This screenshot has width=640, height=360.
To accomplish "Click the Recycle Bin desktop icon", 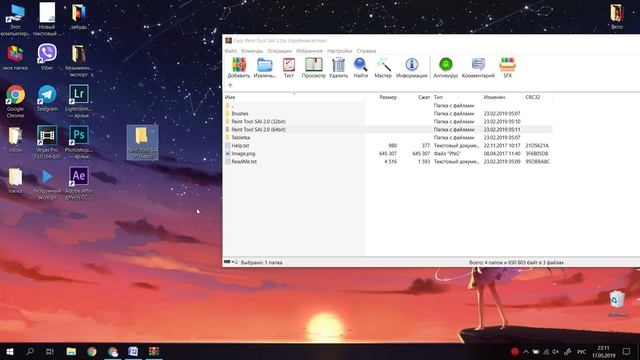I will (x=617, y=303).
